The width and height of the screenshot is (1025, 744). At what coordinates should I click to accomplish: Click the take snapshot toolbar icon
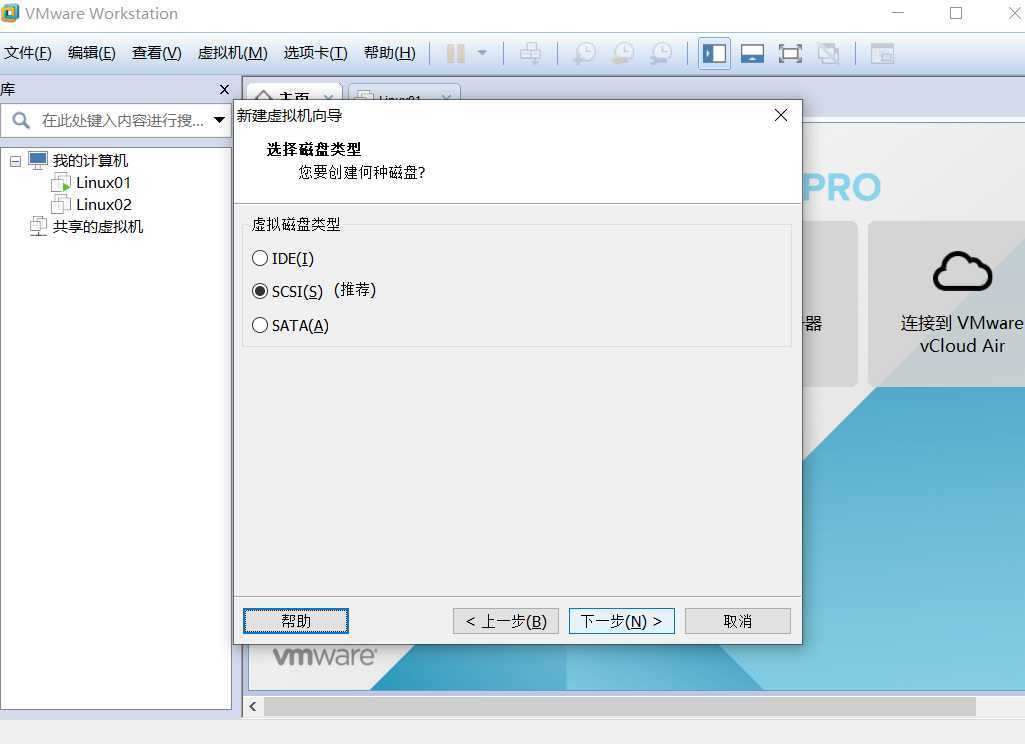point(584,54)
